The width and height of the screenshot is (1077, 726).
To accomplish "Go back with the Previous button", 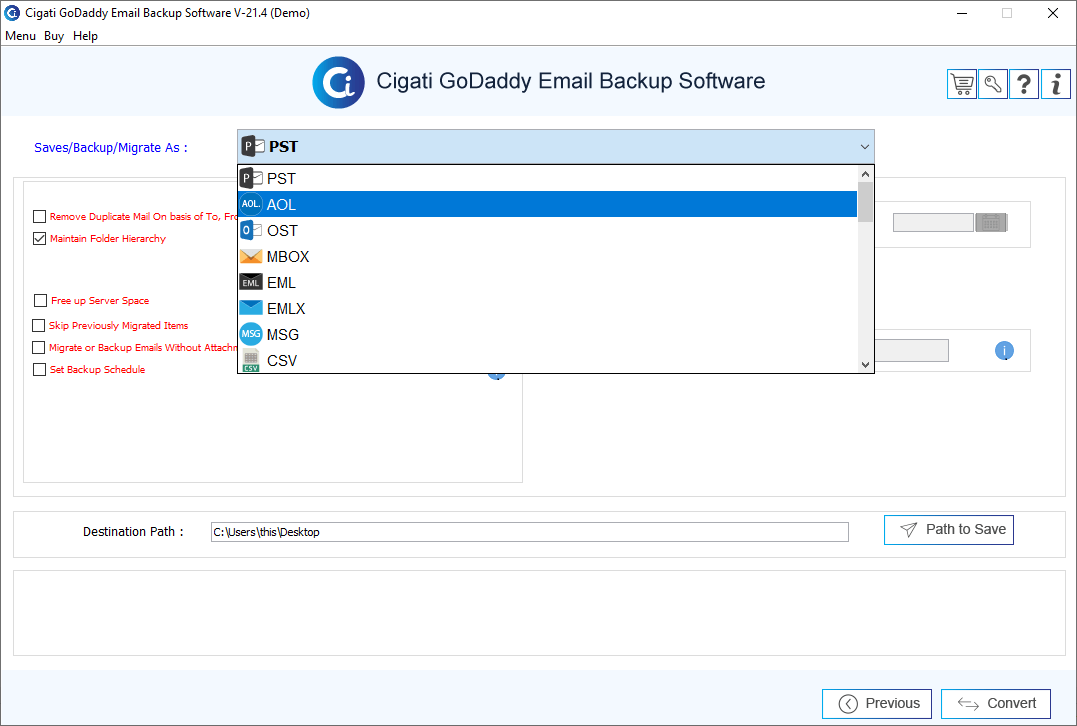I will [876, 703].
